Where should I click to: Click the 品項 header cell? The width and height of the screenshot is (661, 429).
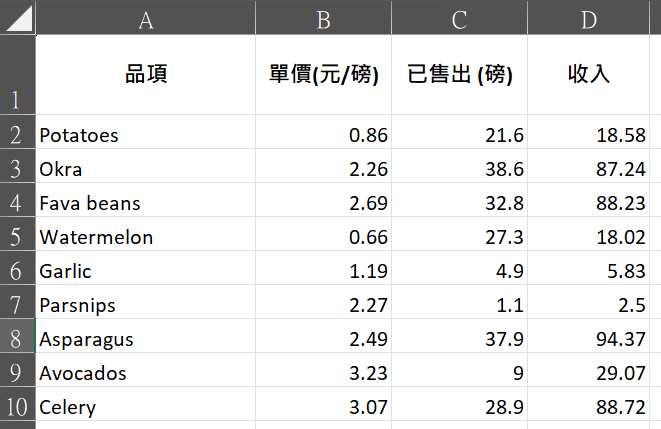(x=146, y=75)
